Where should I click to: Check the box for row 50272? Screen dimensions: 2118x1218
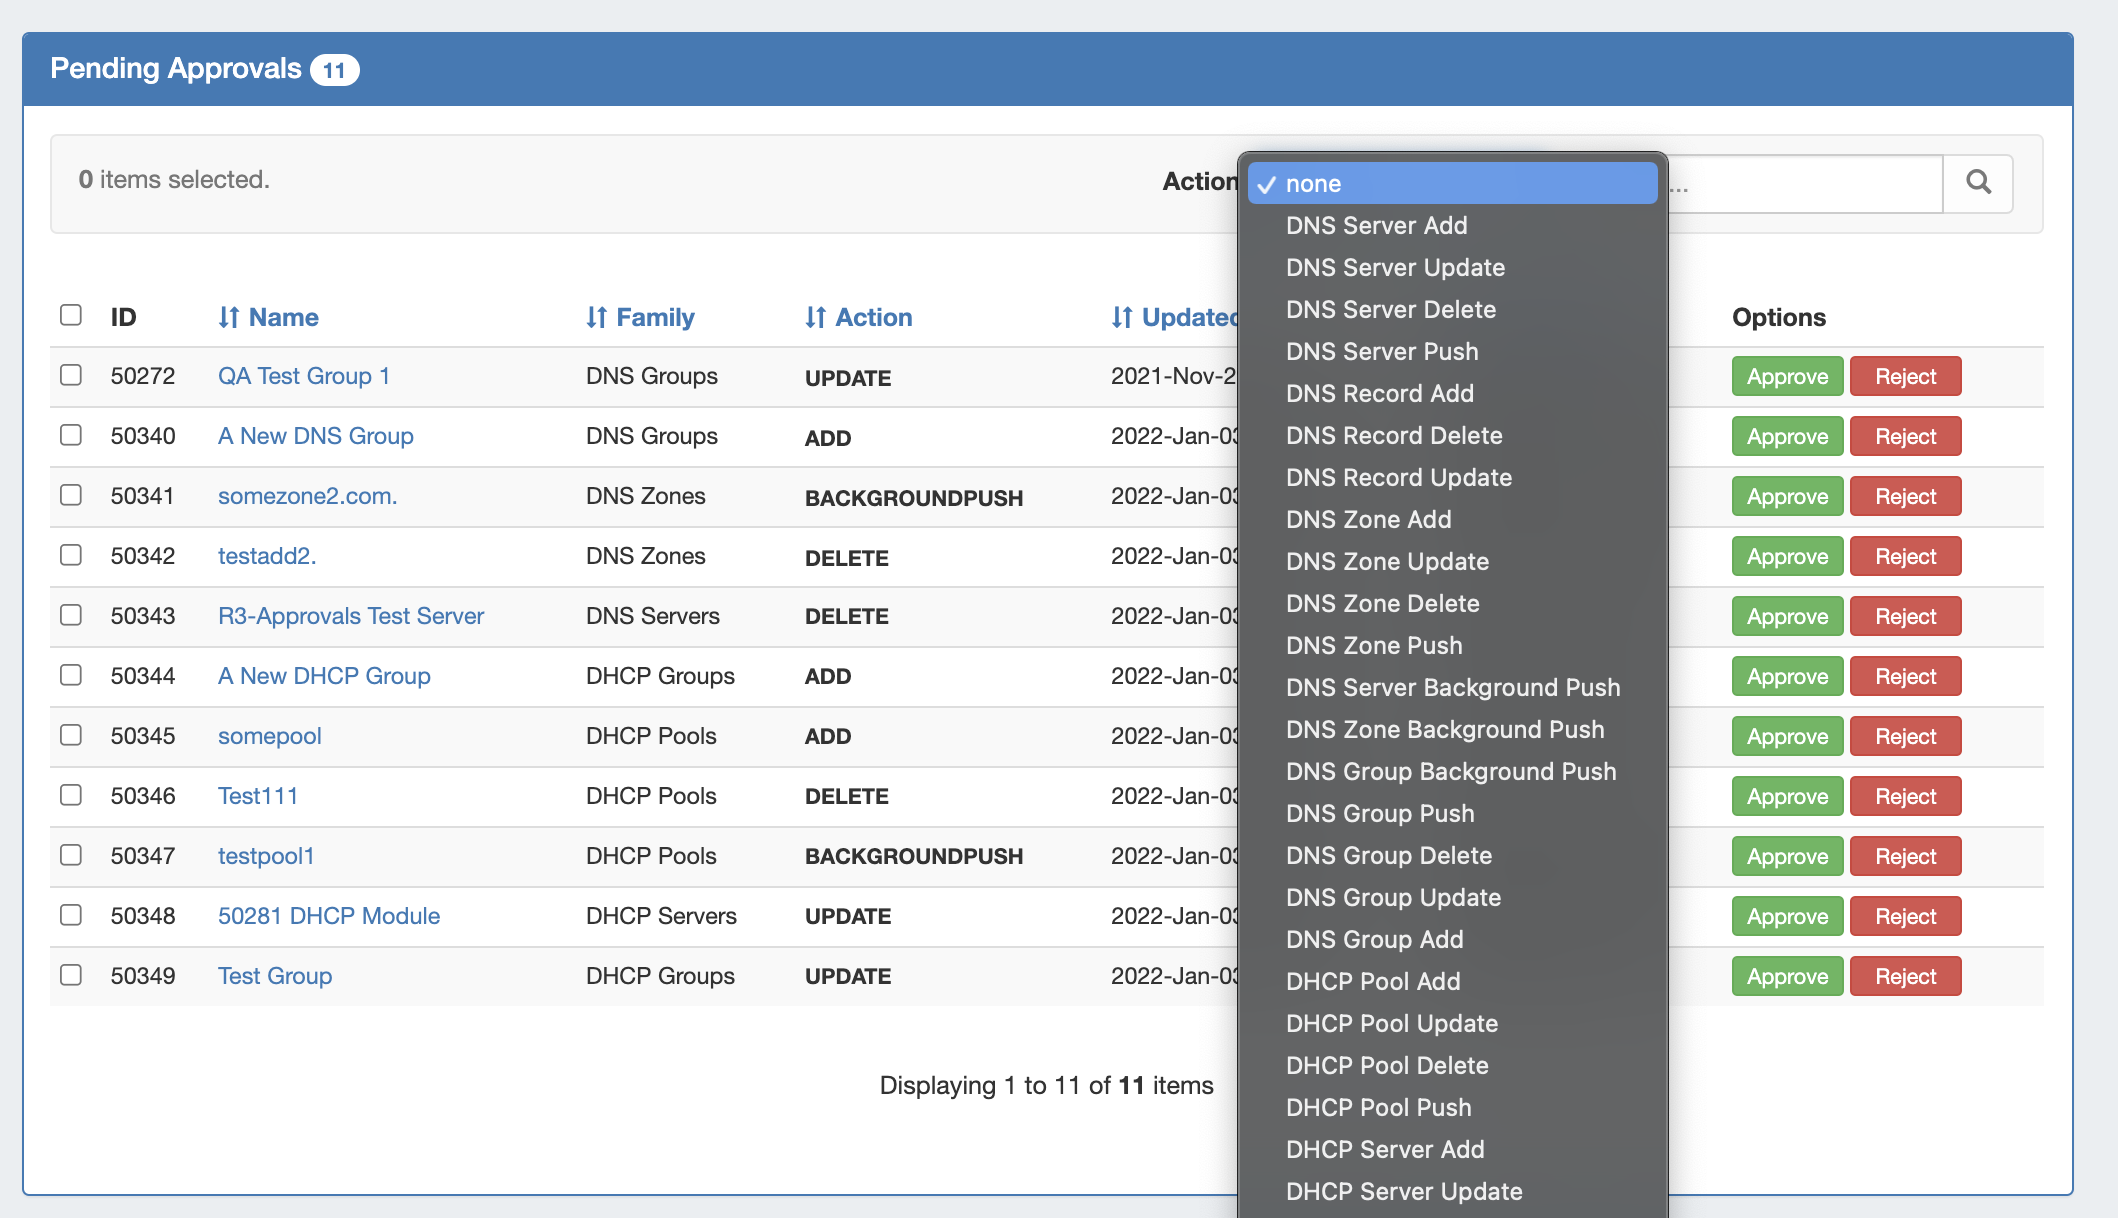[x=71, y=375]
